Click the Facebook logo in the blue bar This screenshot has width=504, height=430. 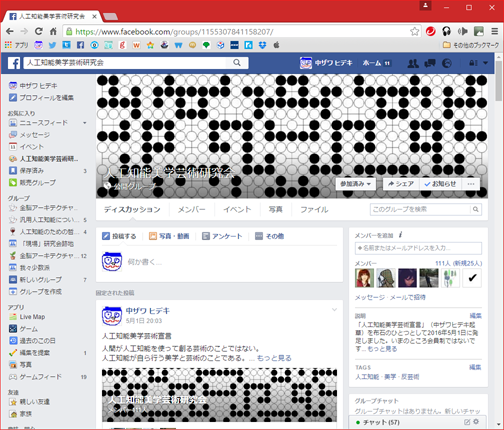(14, 63)
